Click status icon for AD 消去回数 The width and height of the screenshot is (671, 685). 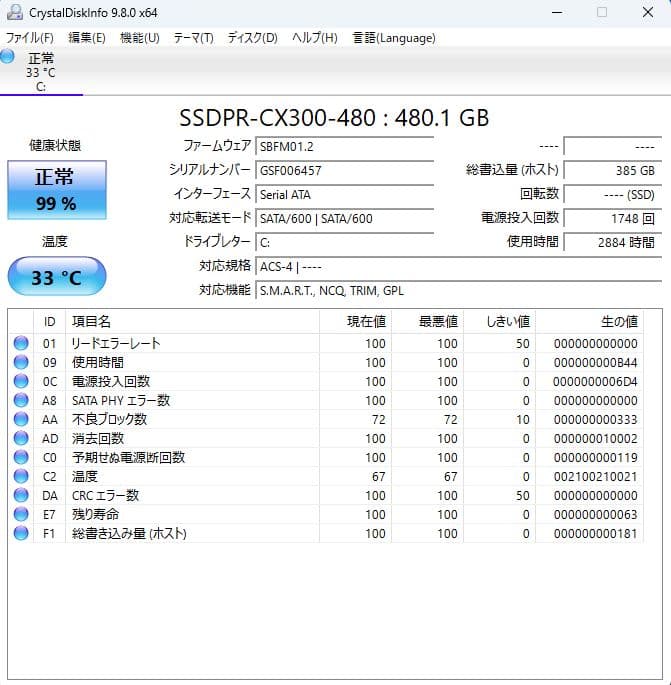(x=21, y=438)
